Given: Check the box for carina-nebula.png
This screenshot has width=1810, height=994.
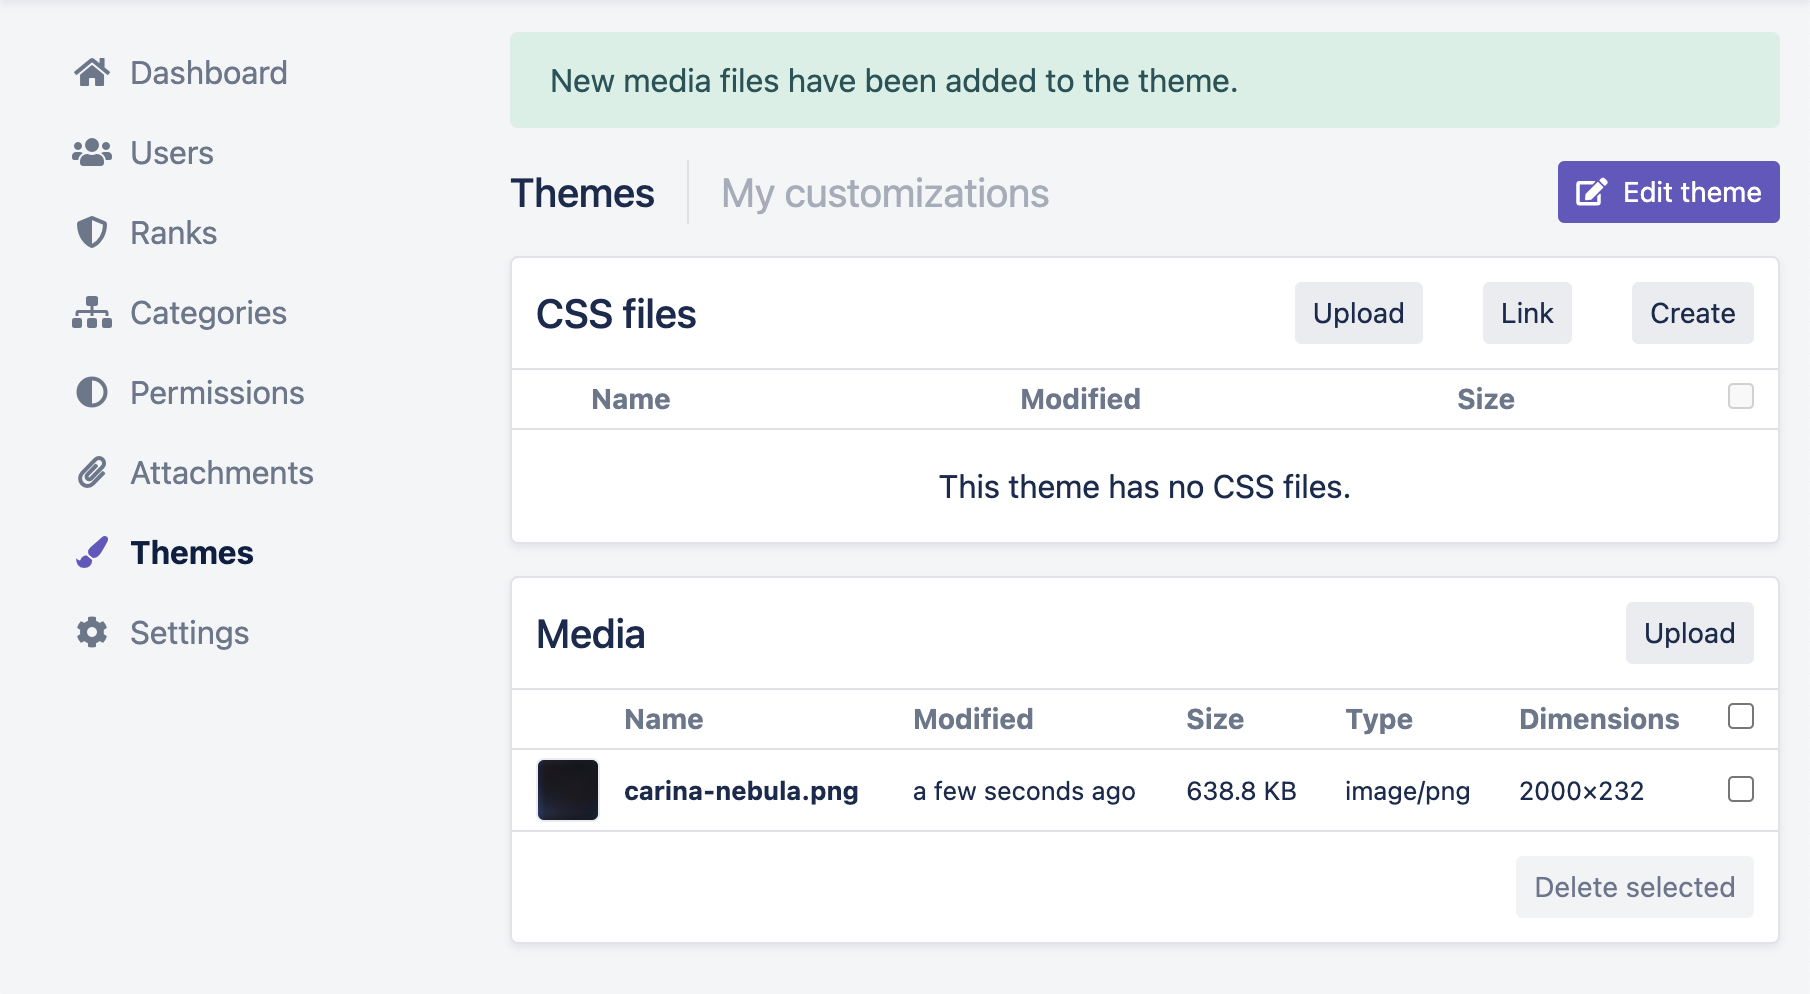Looking at the screenshot, I should click(x=1740, y=790).
